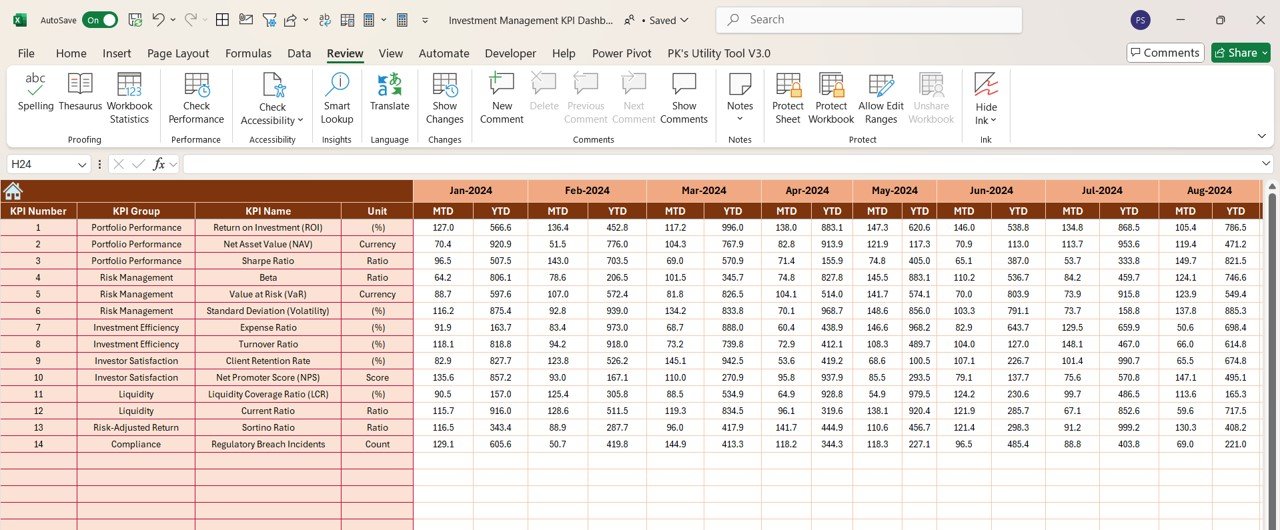Screen dimensions: 1280x530
Task: Open Workbook Statistics
Action: 129,99
